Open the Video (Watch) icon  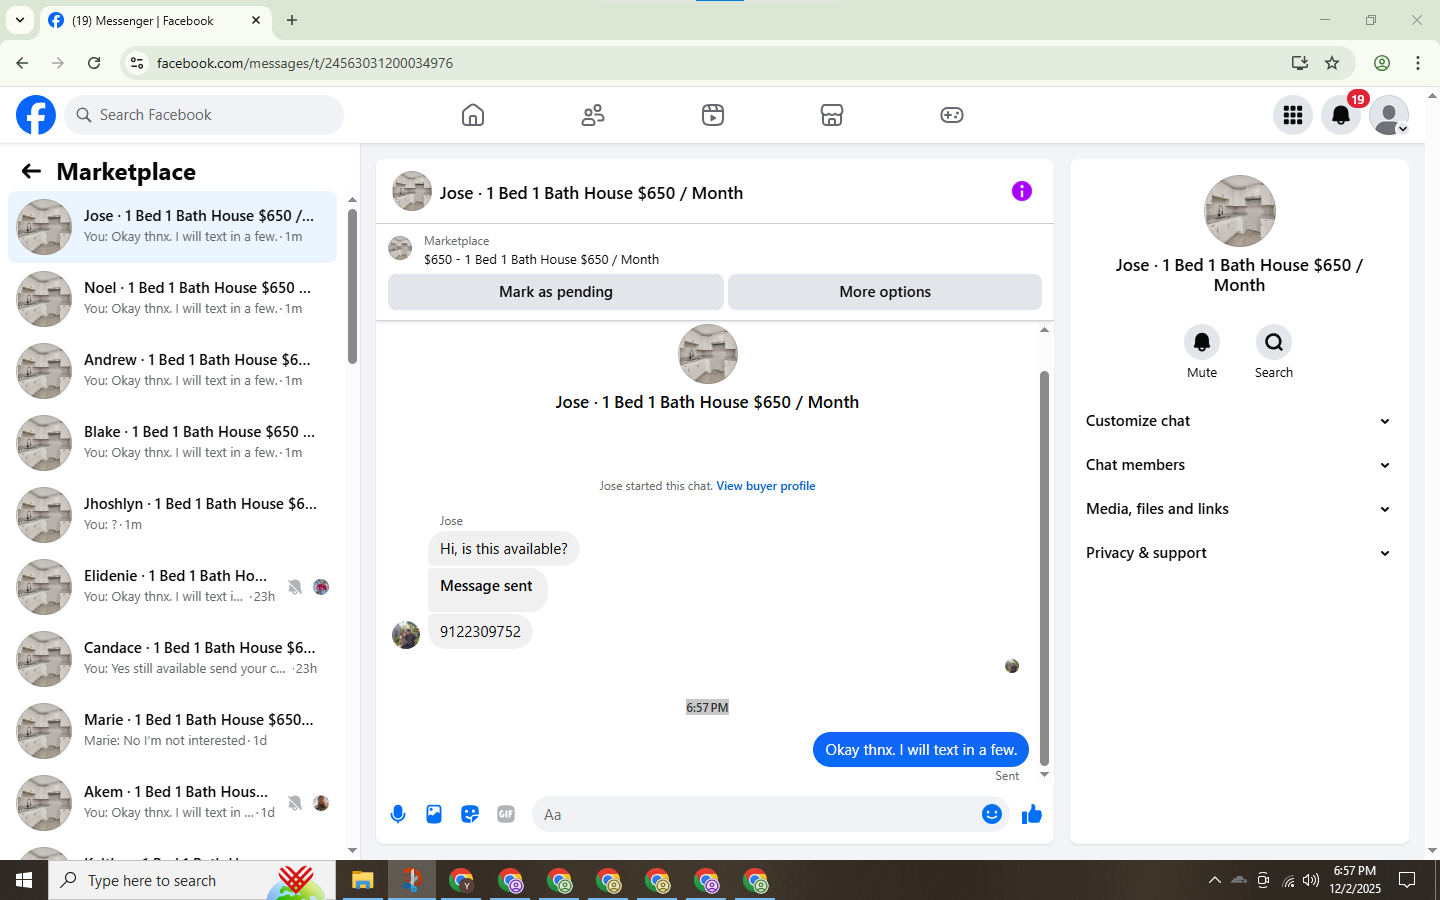(713, 115)
